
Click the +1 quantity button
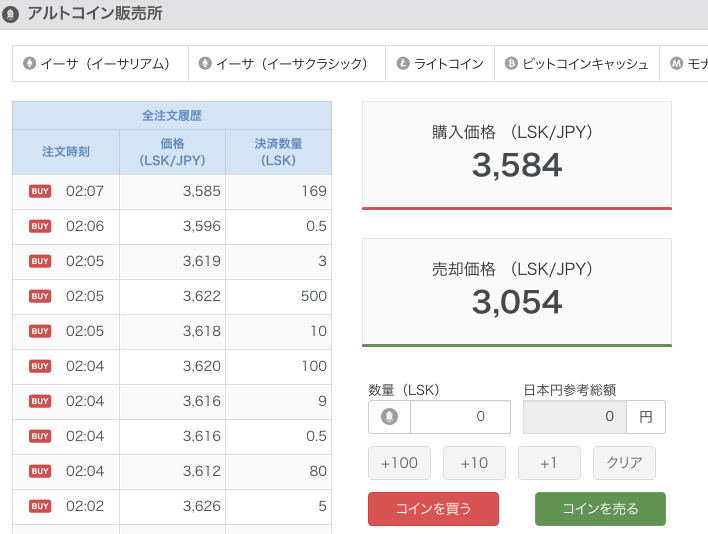[x=548, y=463]
